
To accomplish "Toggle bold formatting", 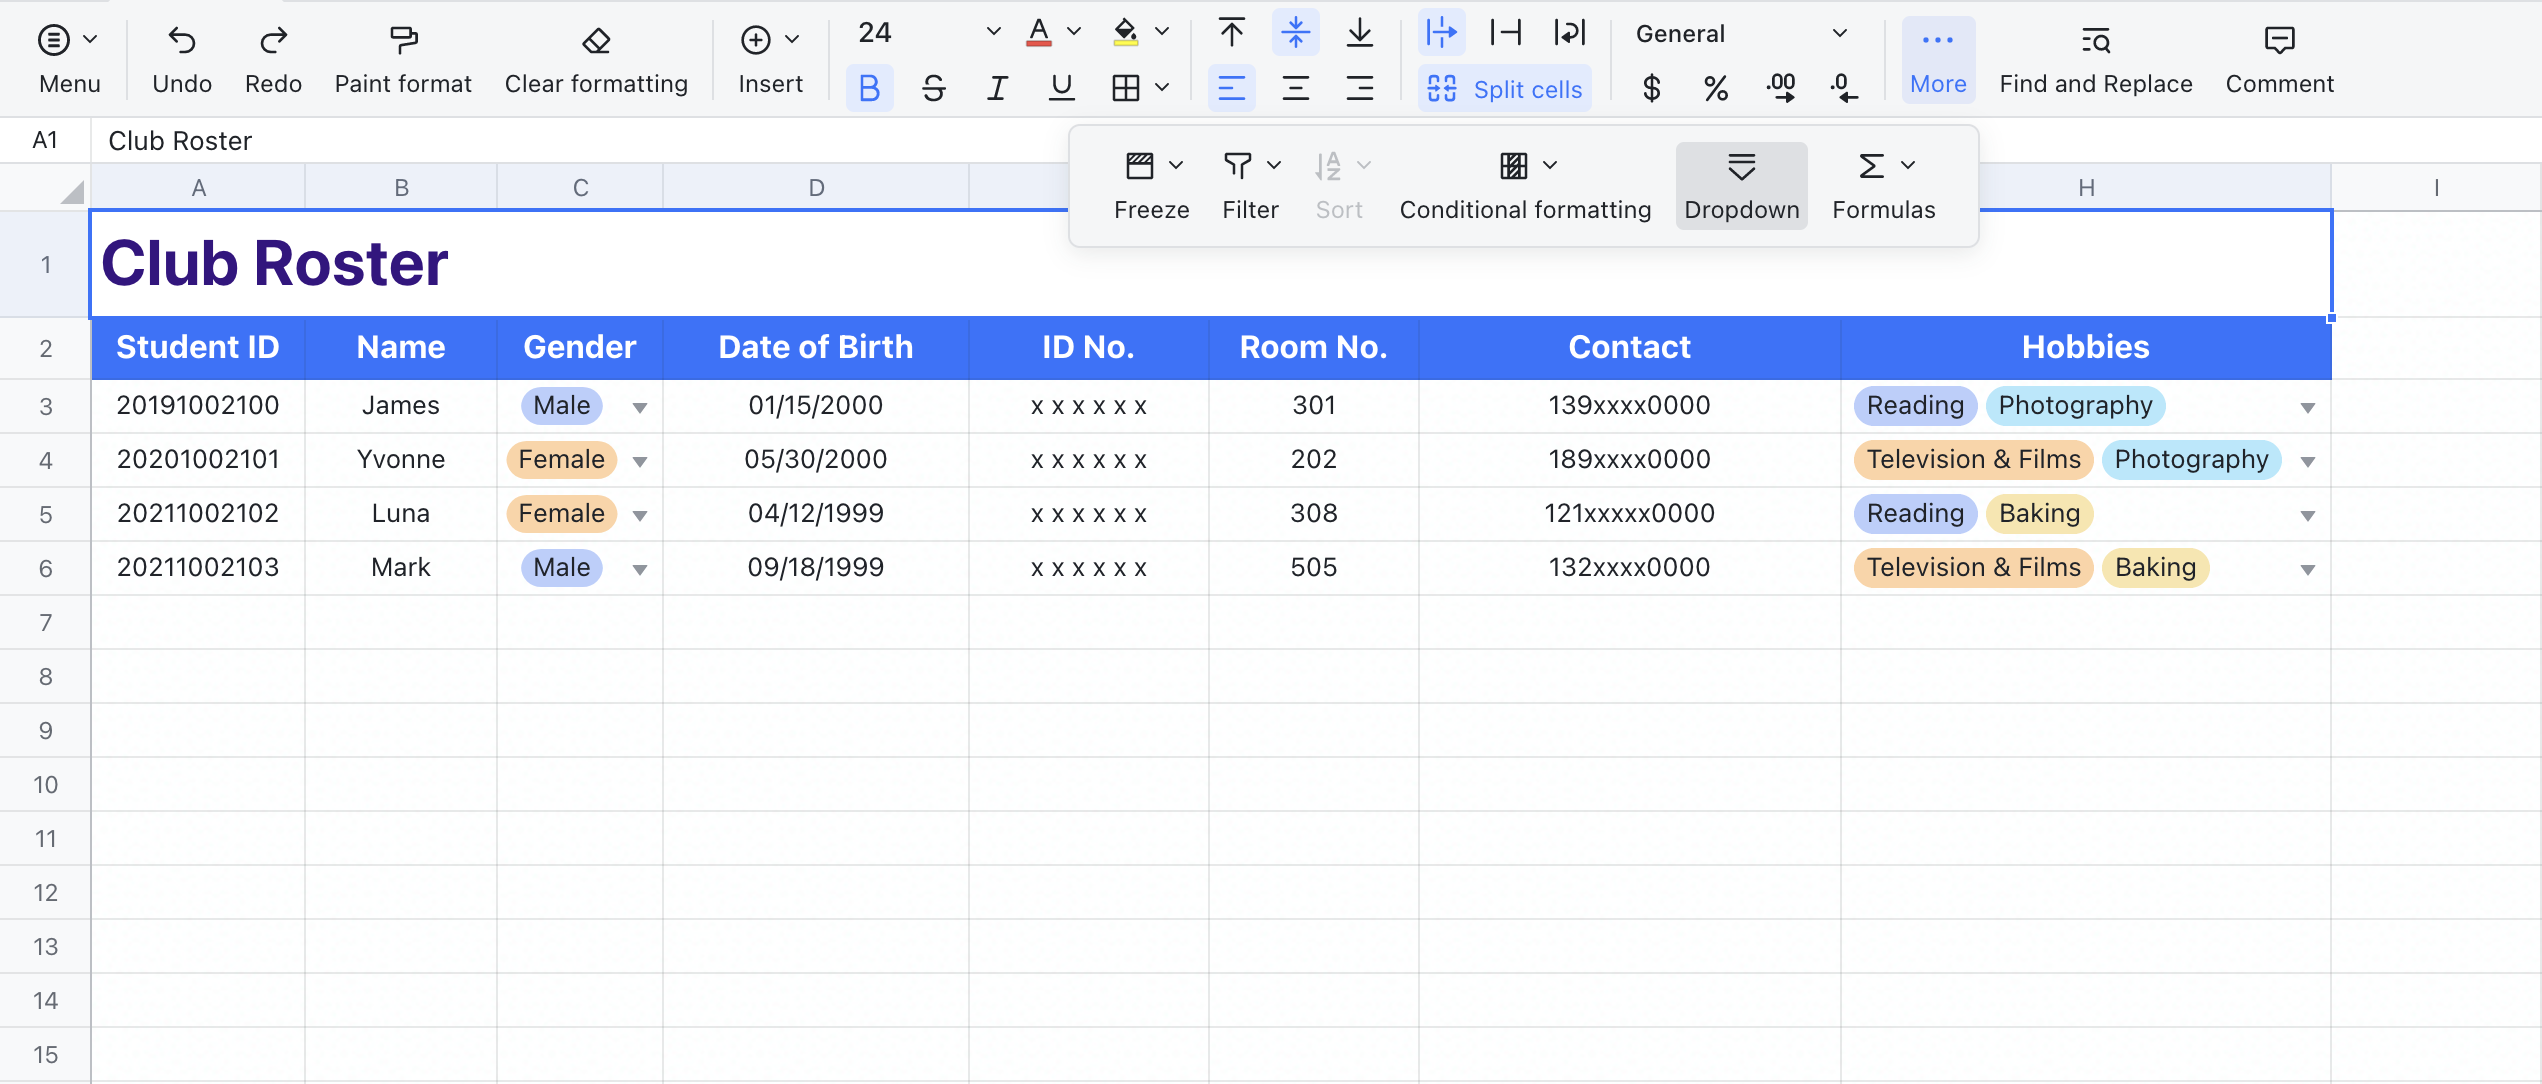I will coord(869,89).
